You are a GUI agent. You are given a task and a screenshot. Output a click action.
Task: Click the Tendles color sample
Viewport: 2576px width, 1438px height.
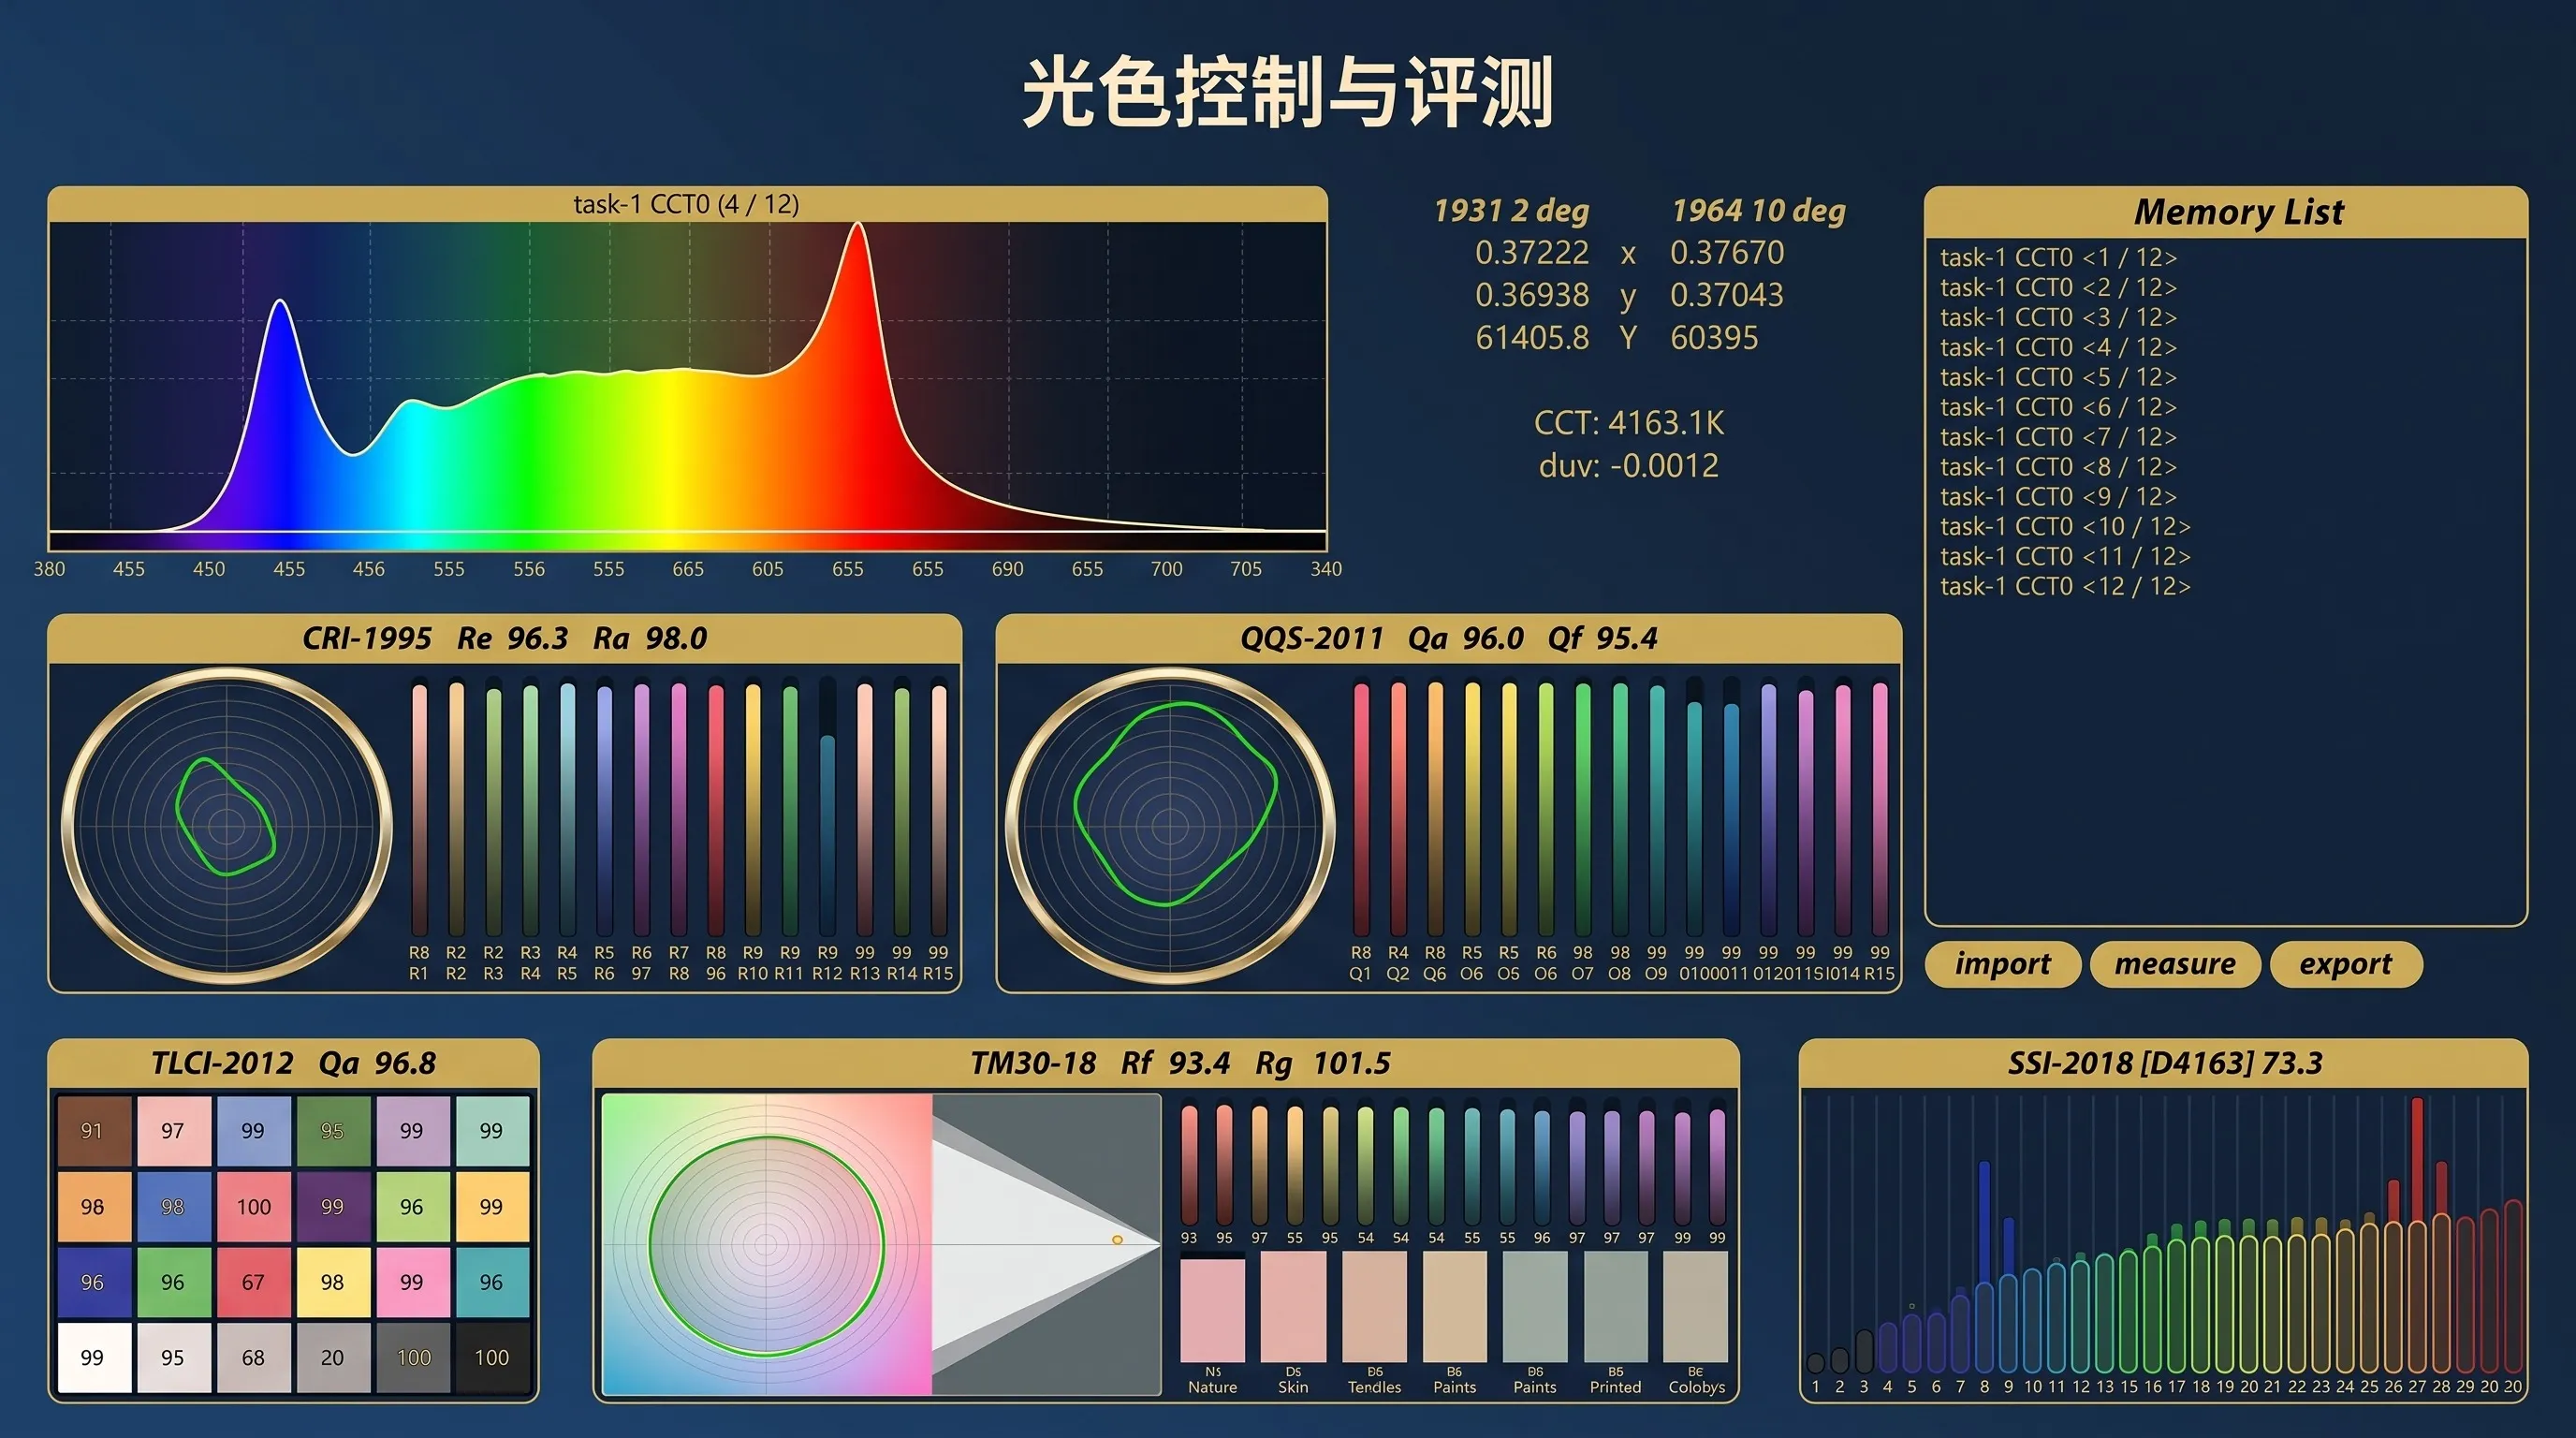pos(1374,1306)
